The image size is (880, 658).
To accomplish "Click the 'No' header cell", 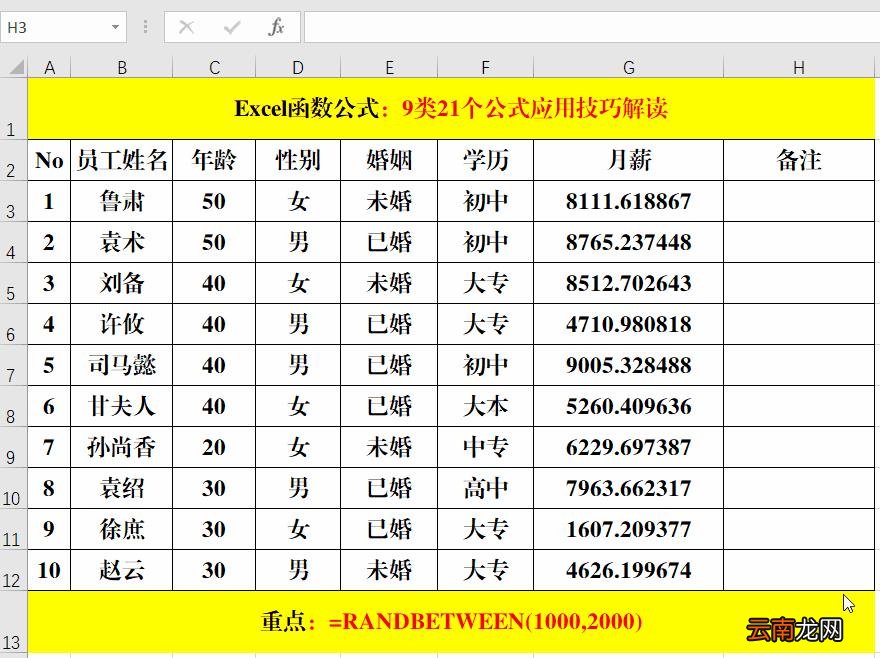I will click(x=49, y=160).
